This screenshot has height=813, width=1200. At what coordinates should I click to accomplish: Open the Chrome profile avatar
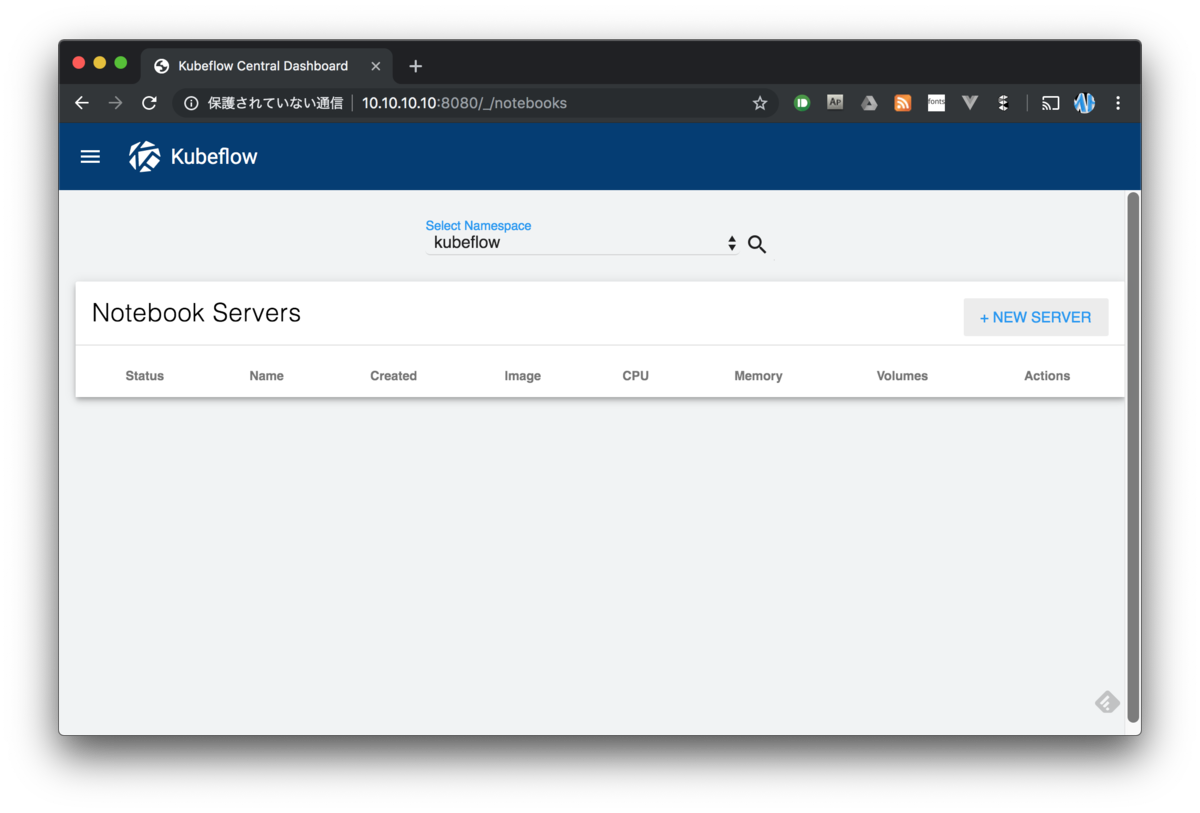tap(1084, 103)
